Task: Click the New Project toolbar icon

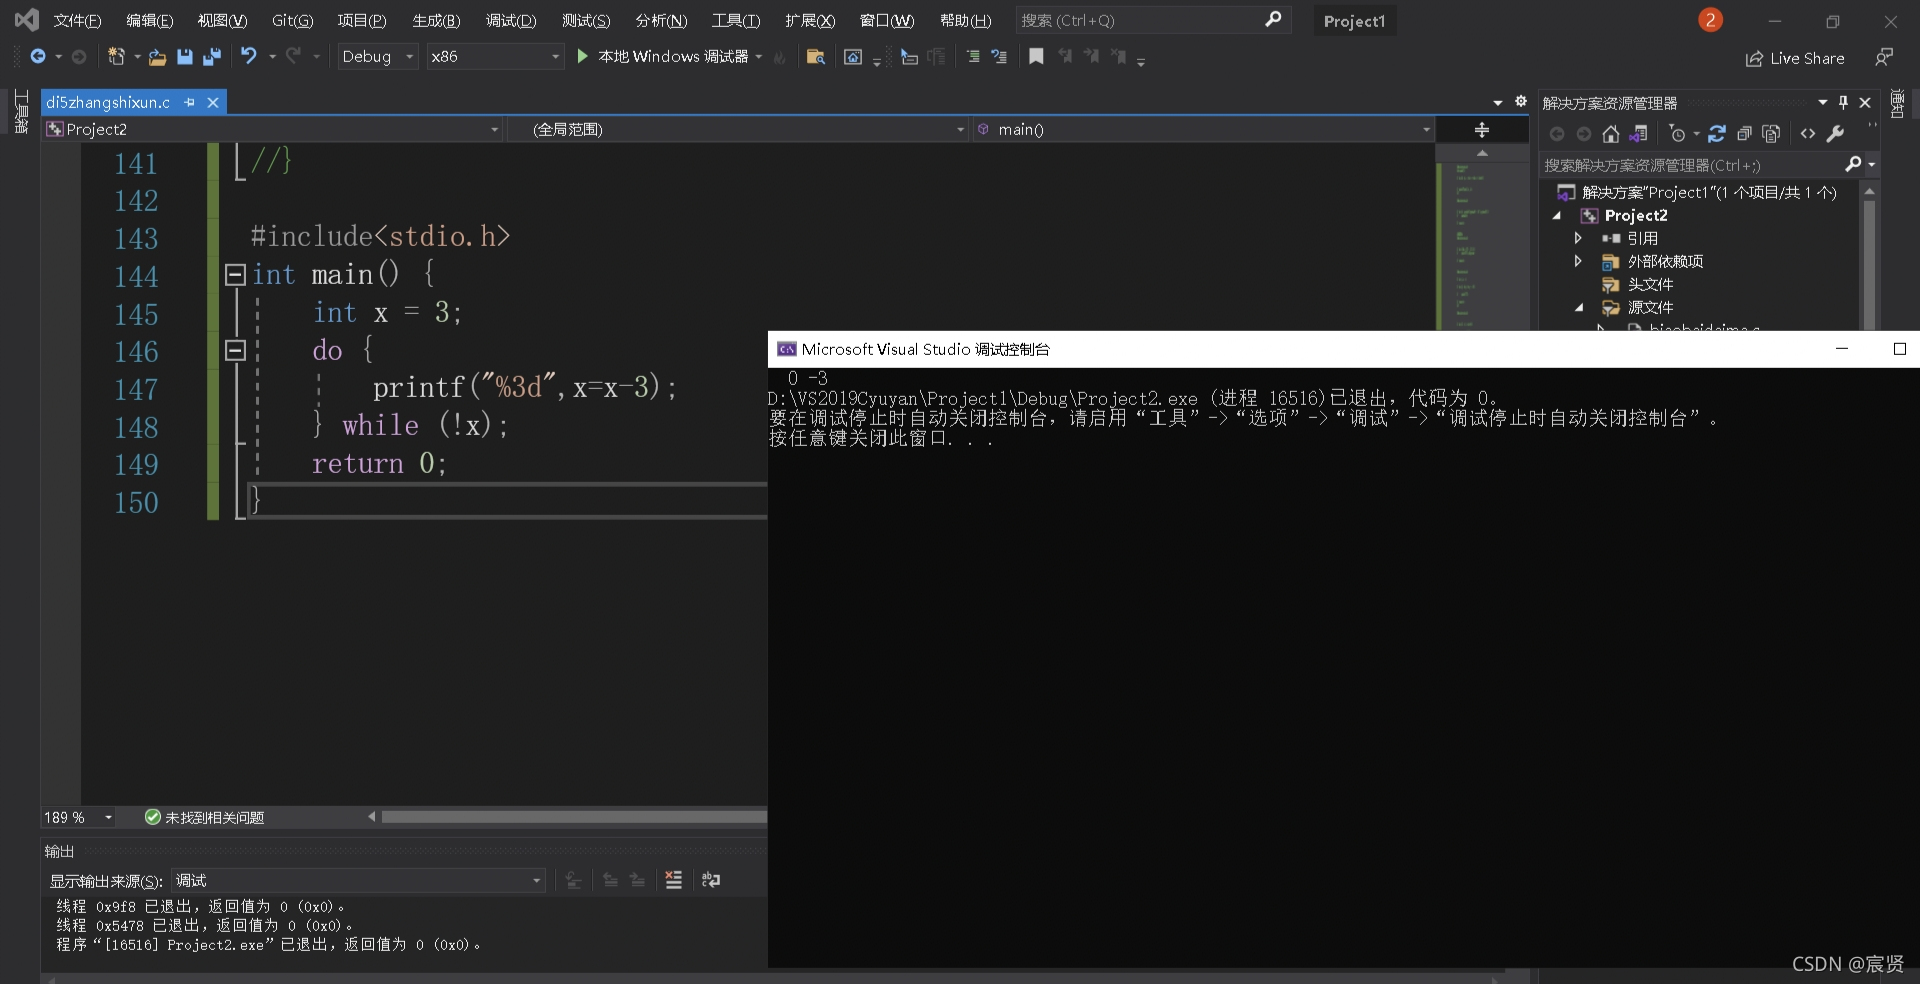Action: [x=116, y=57]
